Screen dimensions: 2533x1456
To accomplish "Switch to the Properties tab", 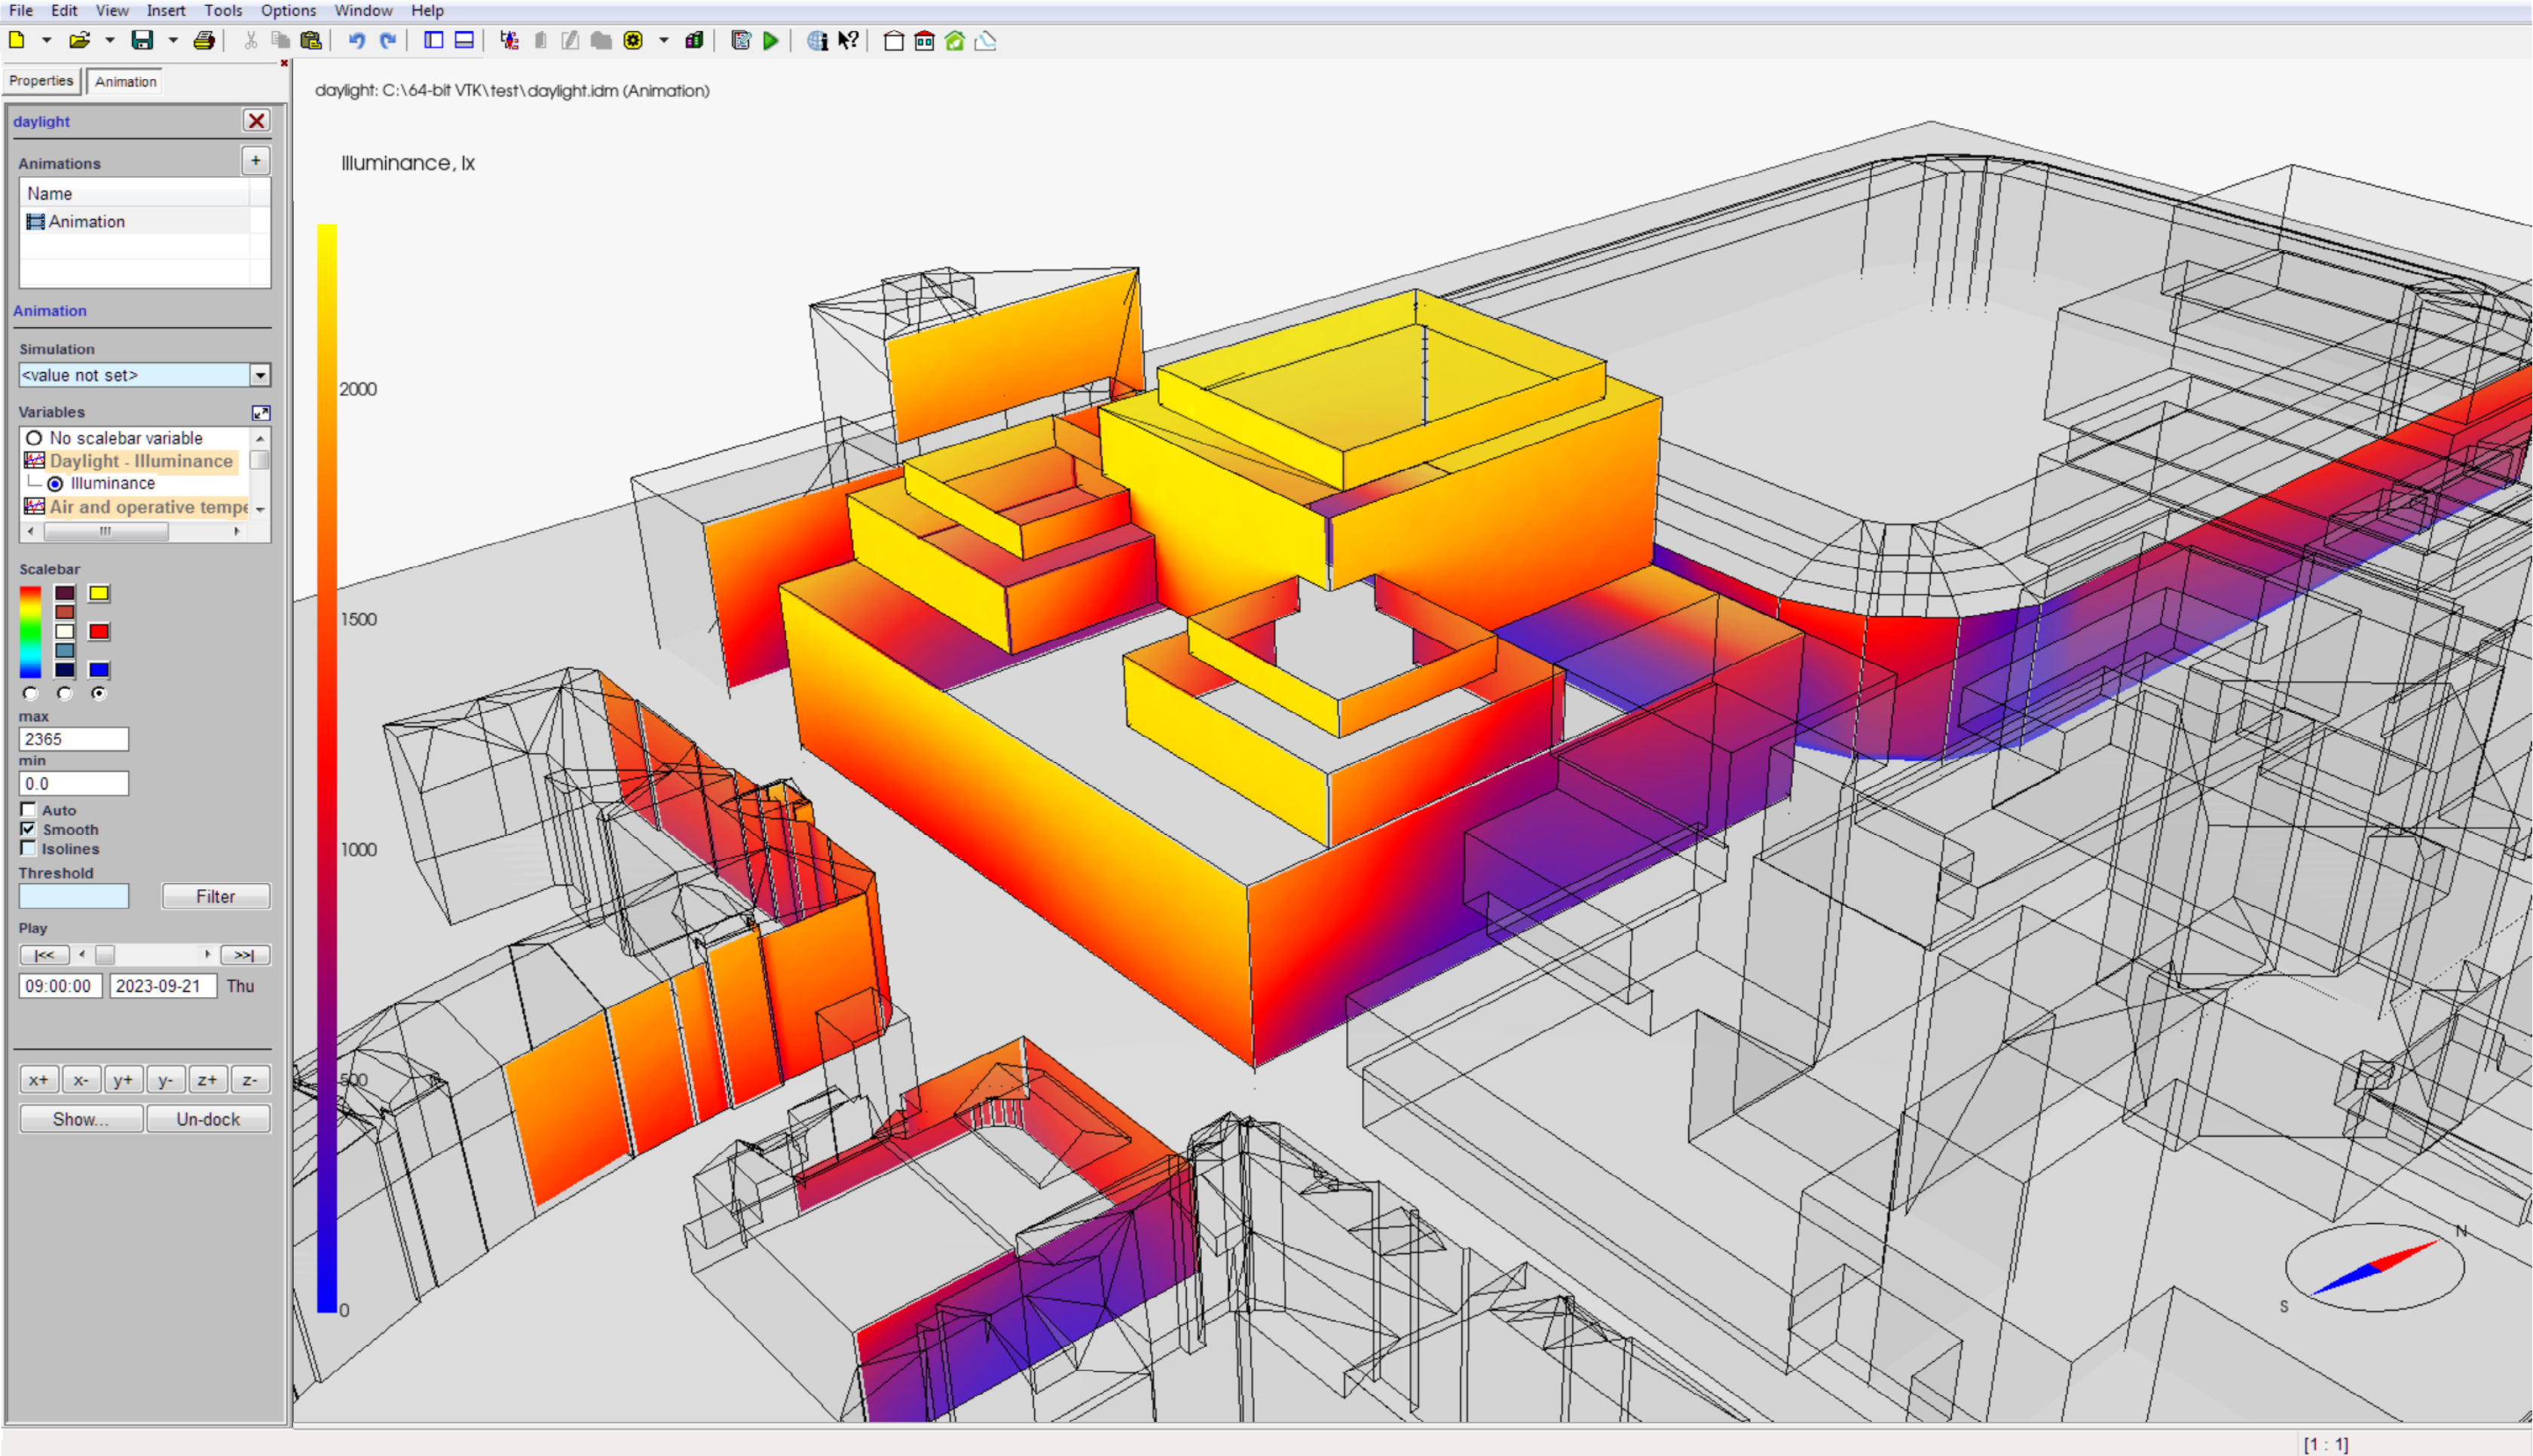I will click(x=41, y=81).
